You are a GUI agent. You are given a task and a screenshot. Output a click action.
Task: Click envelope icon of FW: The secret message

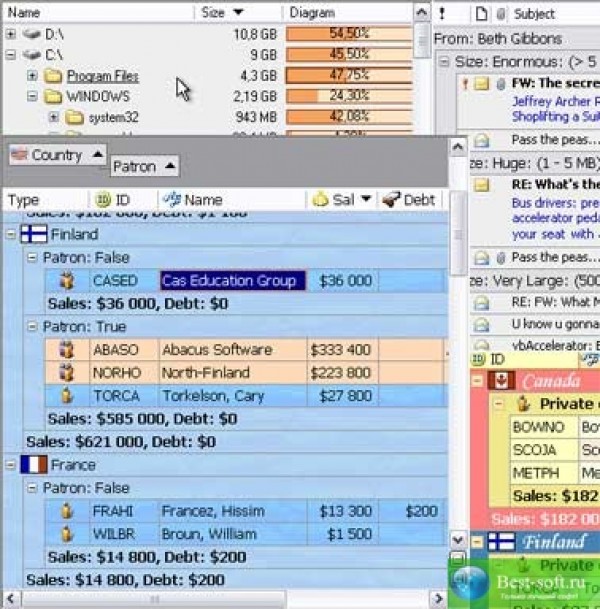pos(481,83)
